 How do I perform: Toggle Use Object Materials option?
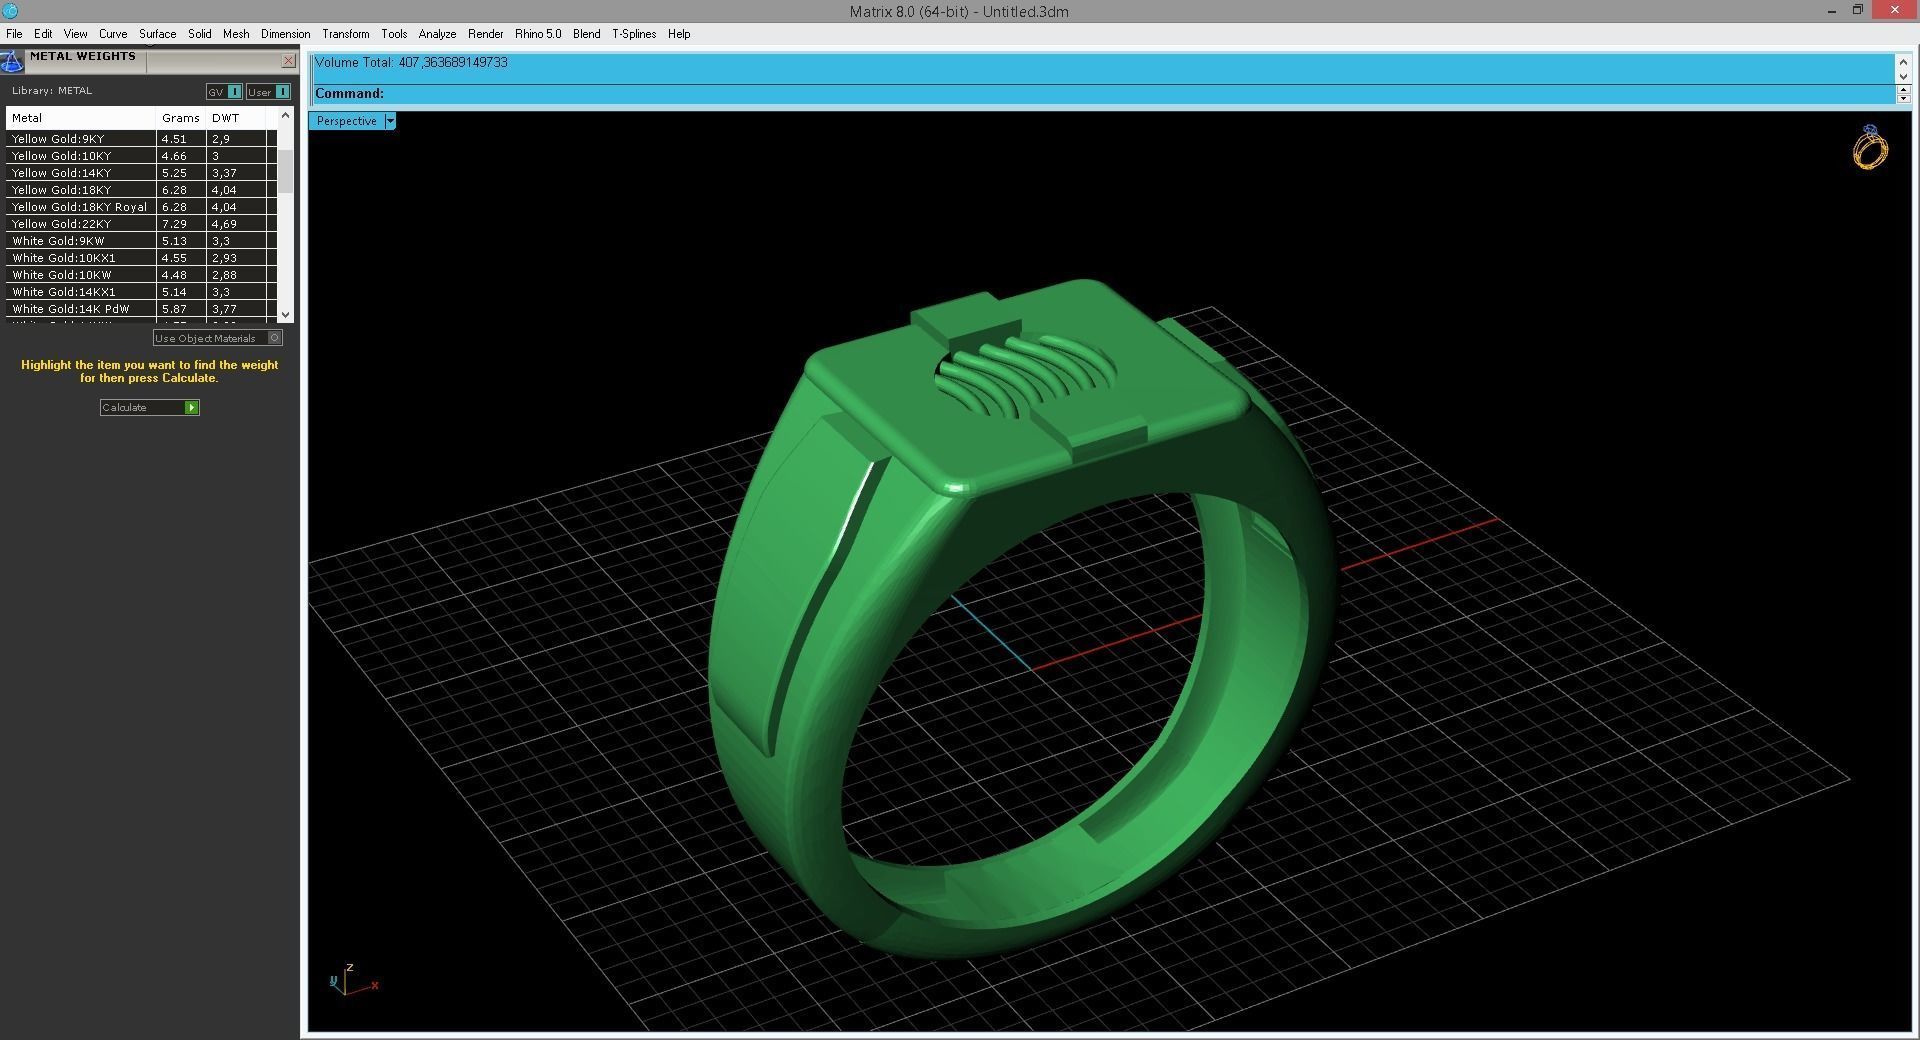point(217,338)
